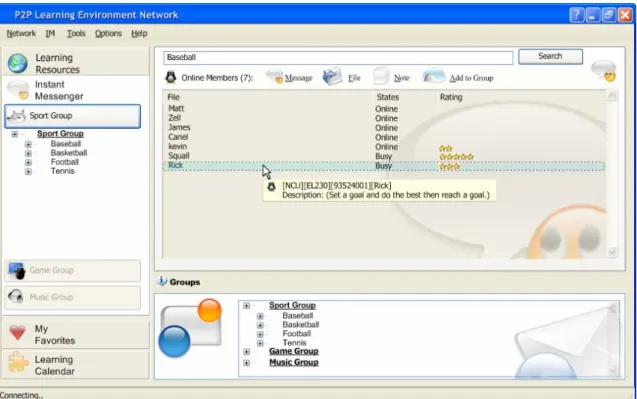637x399 pixels.
Task: Click kevin's two-star rating
Action: 446,149
